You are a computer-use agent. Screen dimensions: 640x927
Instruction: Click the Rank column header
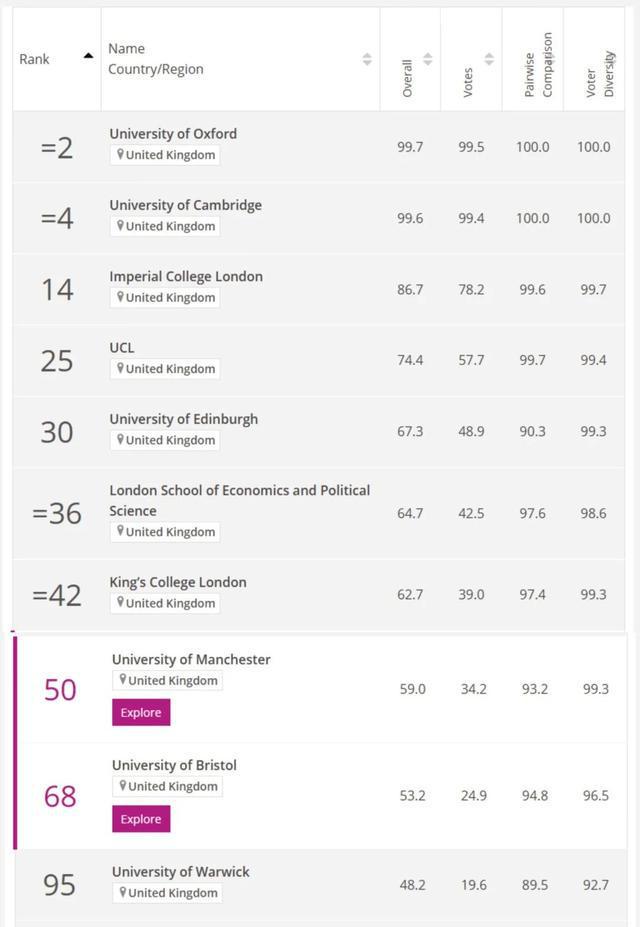pos(34,59)
